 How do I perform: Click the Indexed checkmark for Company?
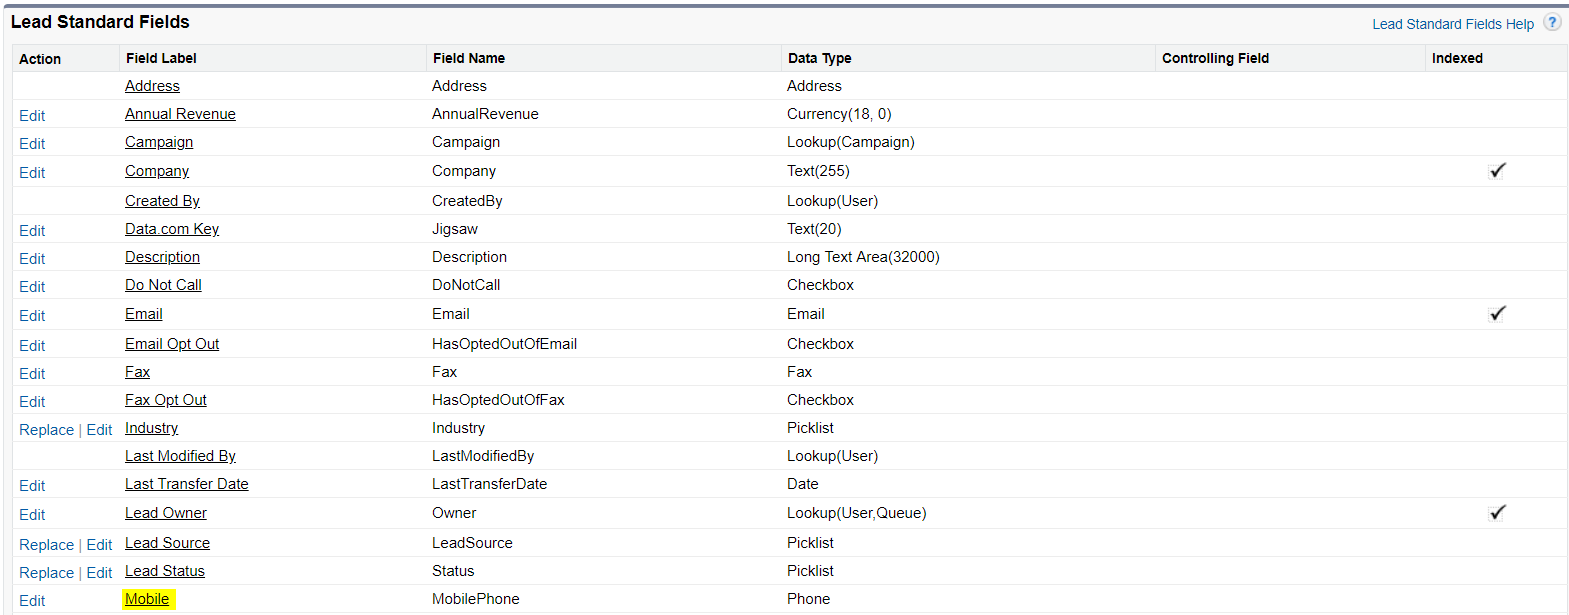coord(1497,171)
